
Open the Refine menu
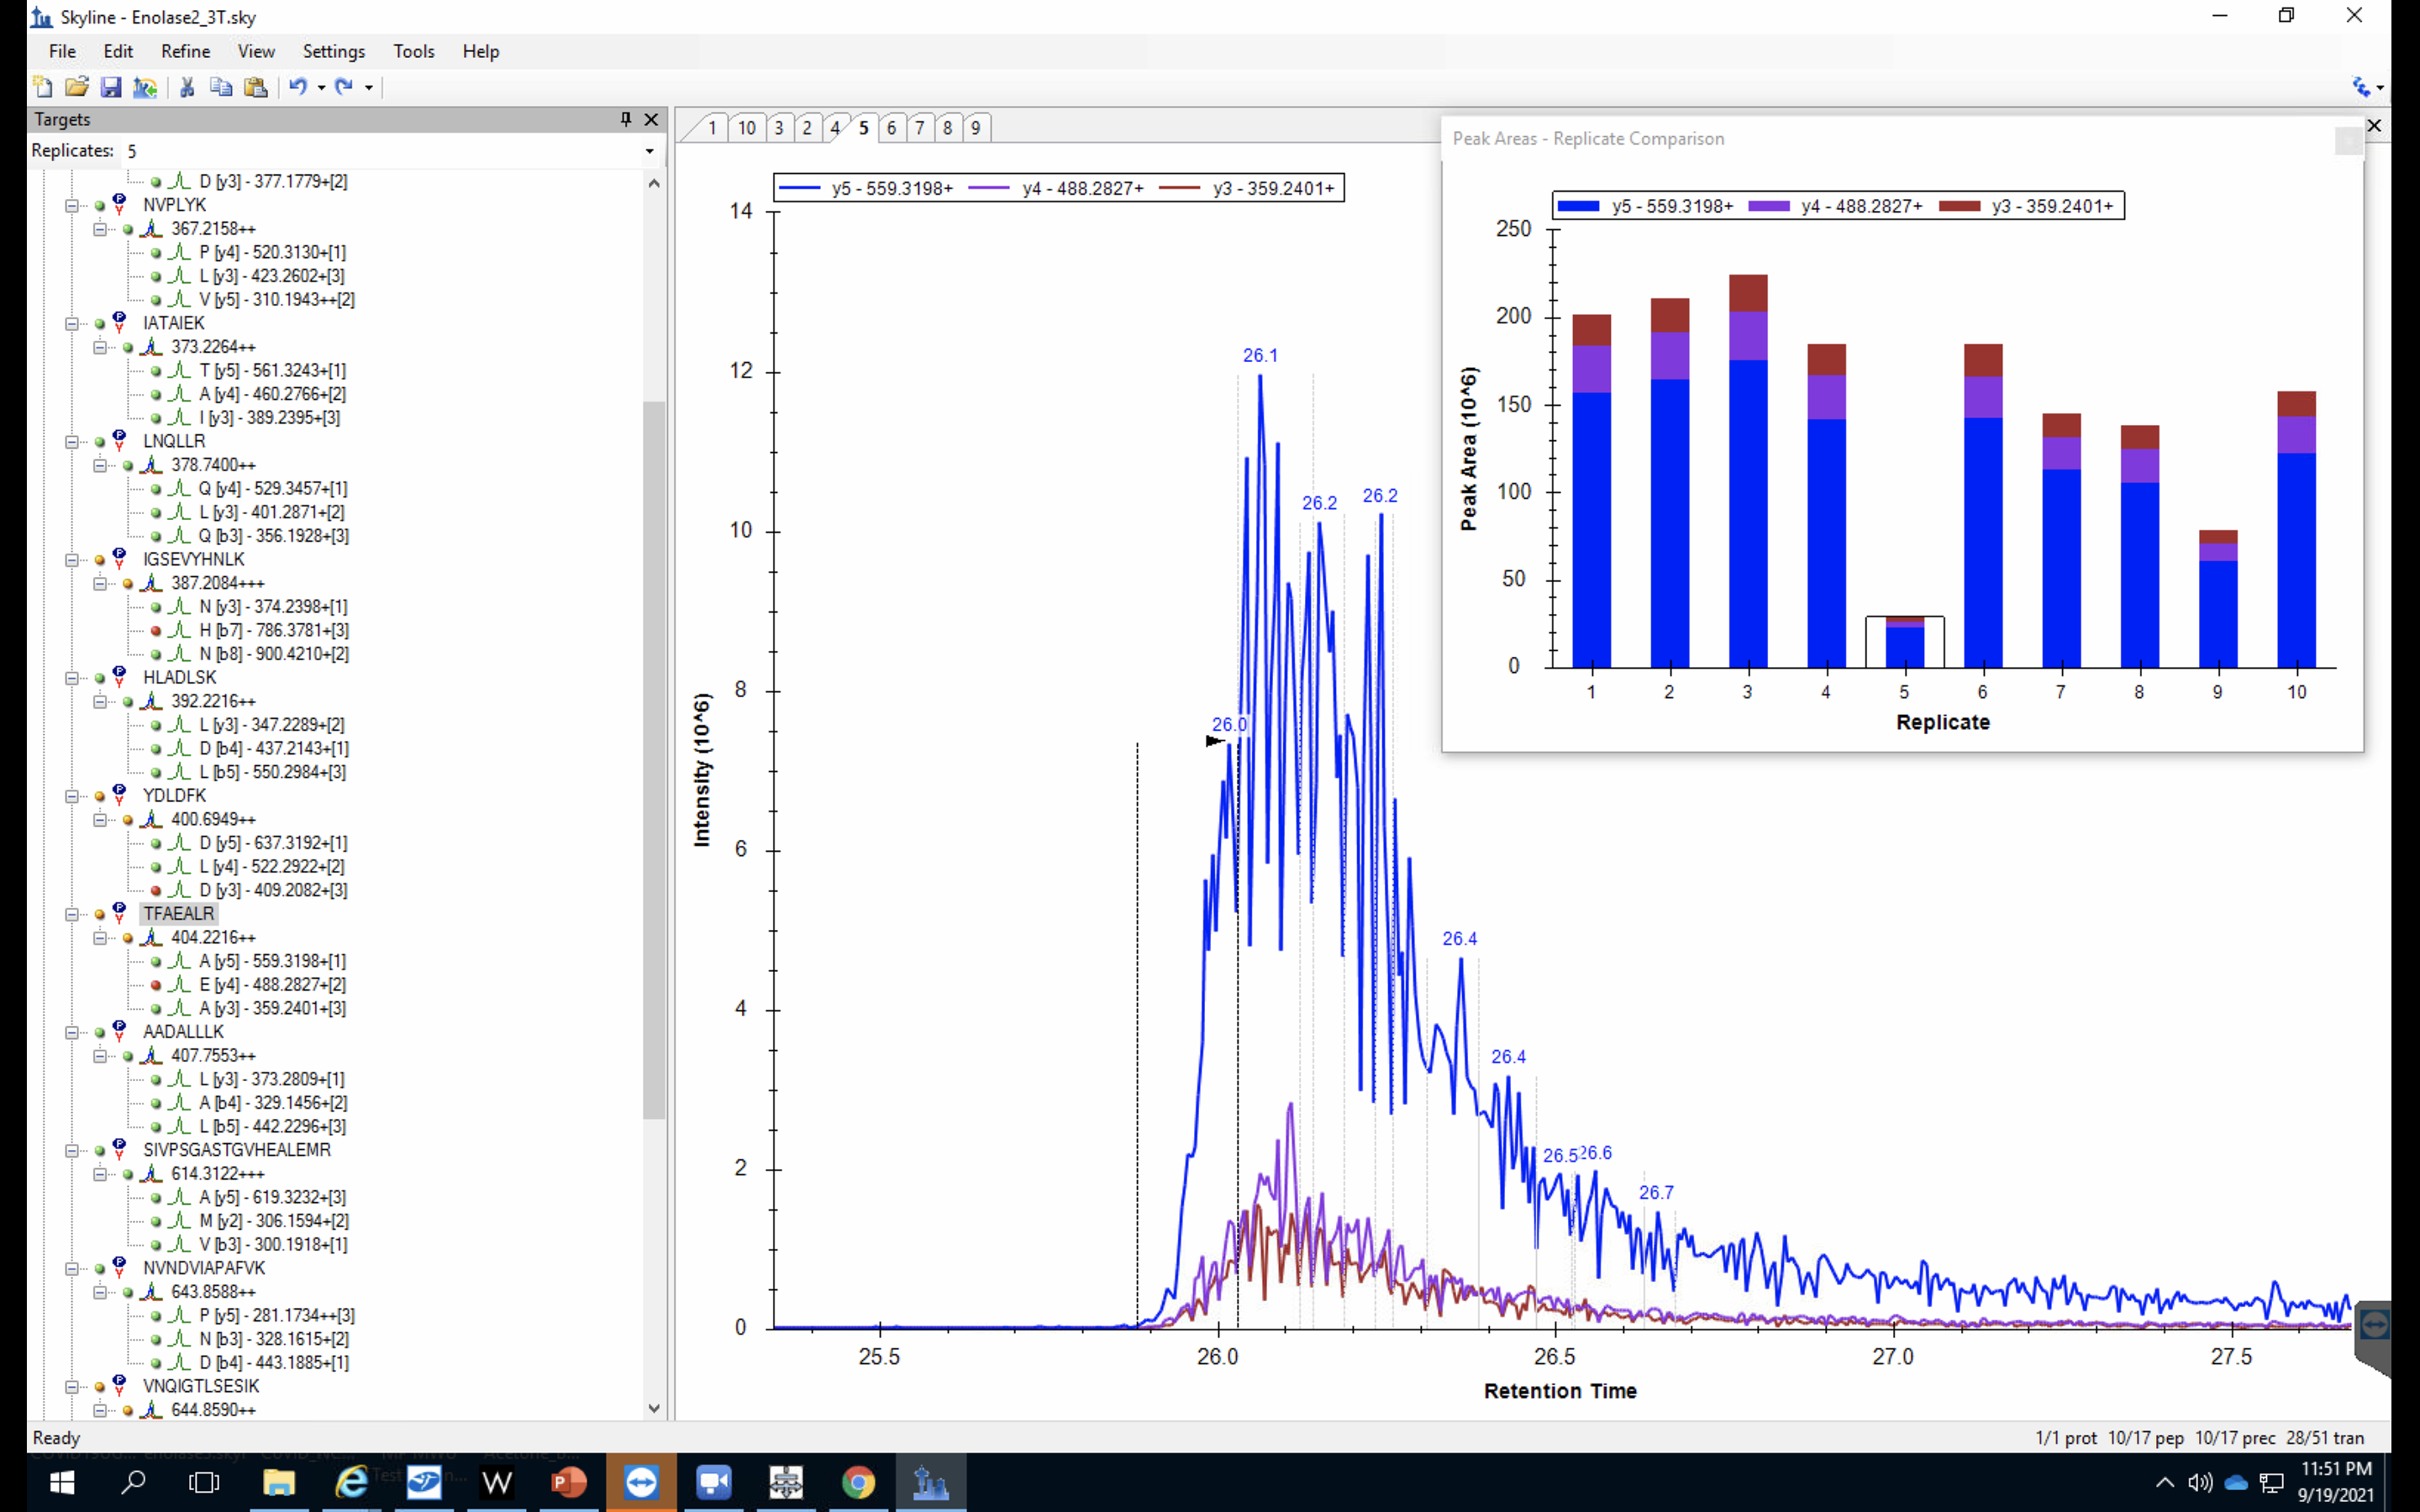click(x=185, y=51)
